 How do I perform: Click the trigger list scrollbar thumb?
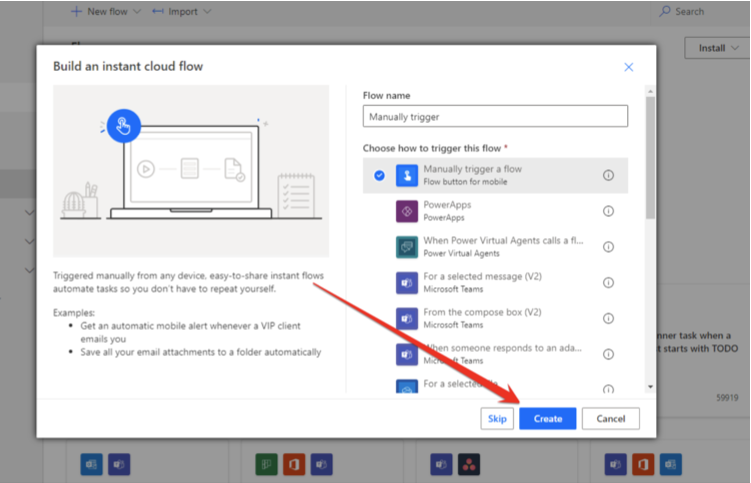[650, 158]
